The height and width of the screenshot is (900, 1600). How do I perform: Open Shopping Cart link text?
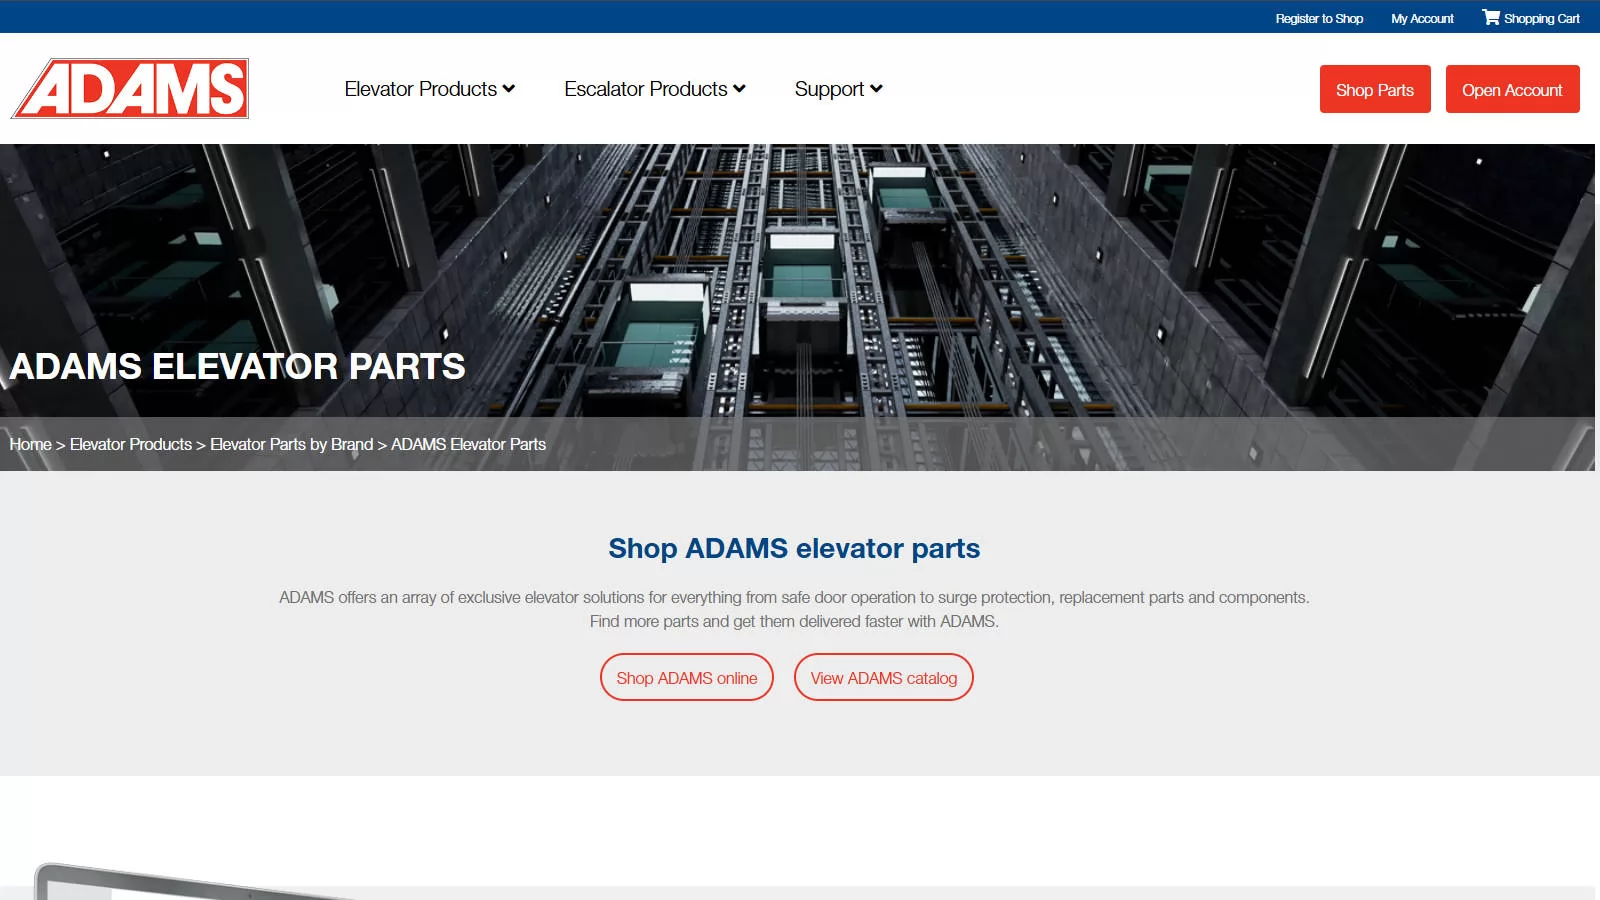1541,18
